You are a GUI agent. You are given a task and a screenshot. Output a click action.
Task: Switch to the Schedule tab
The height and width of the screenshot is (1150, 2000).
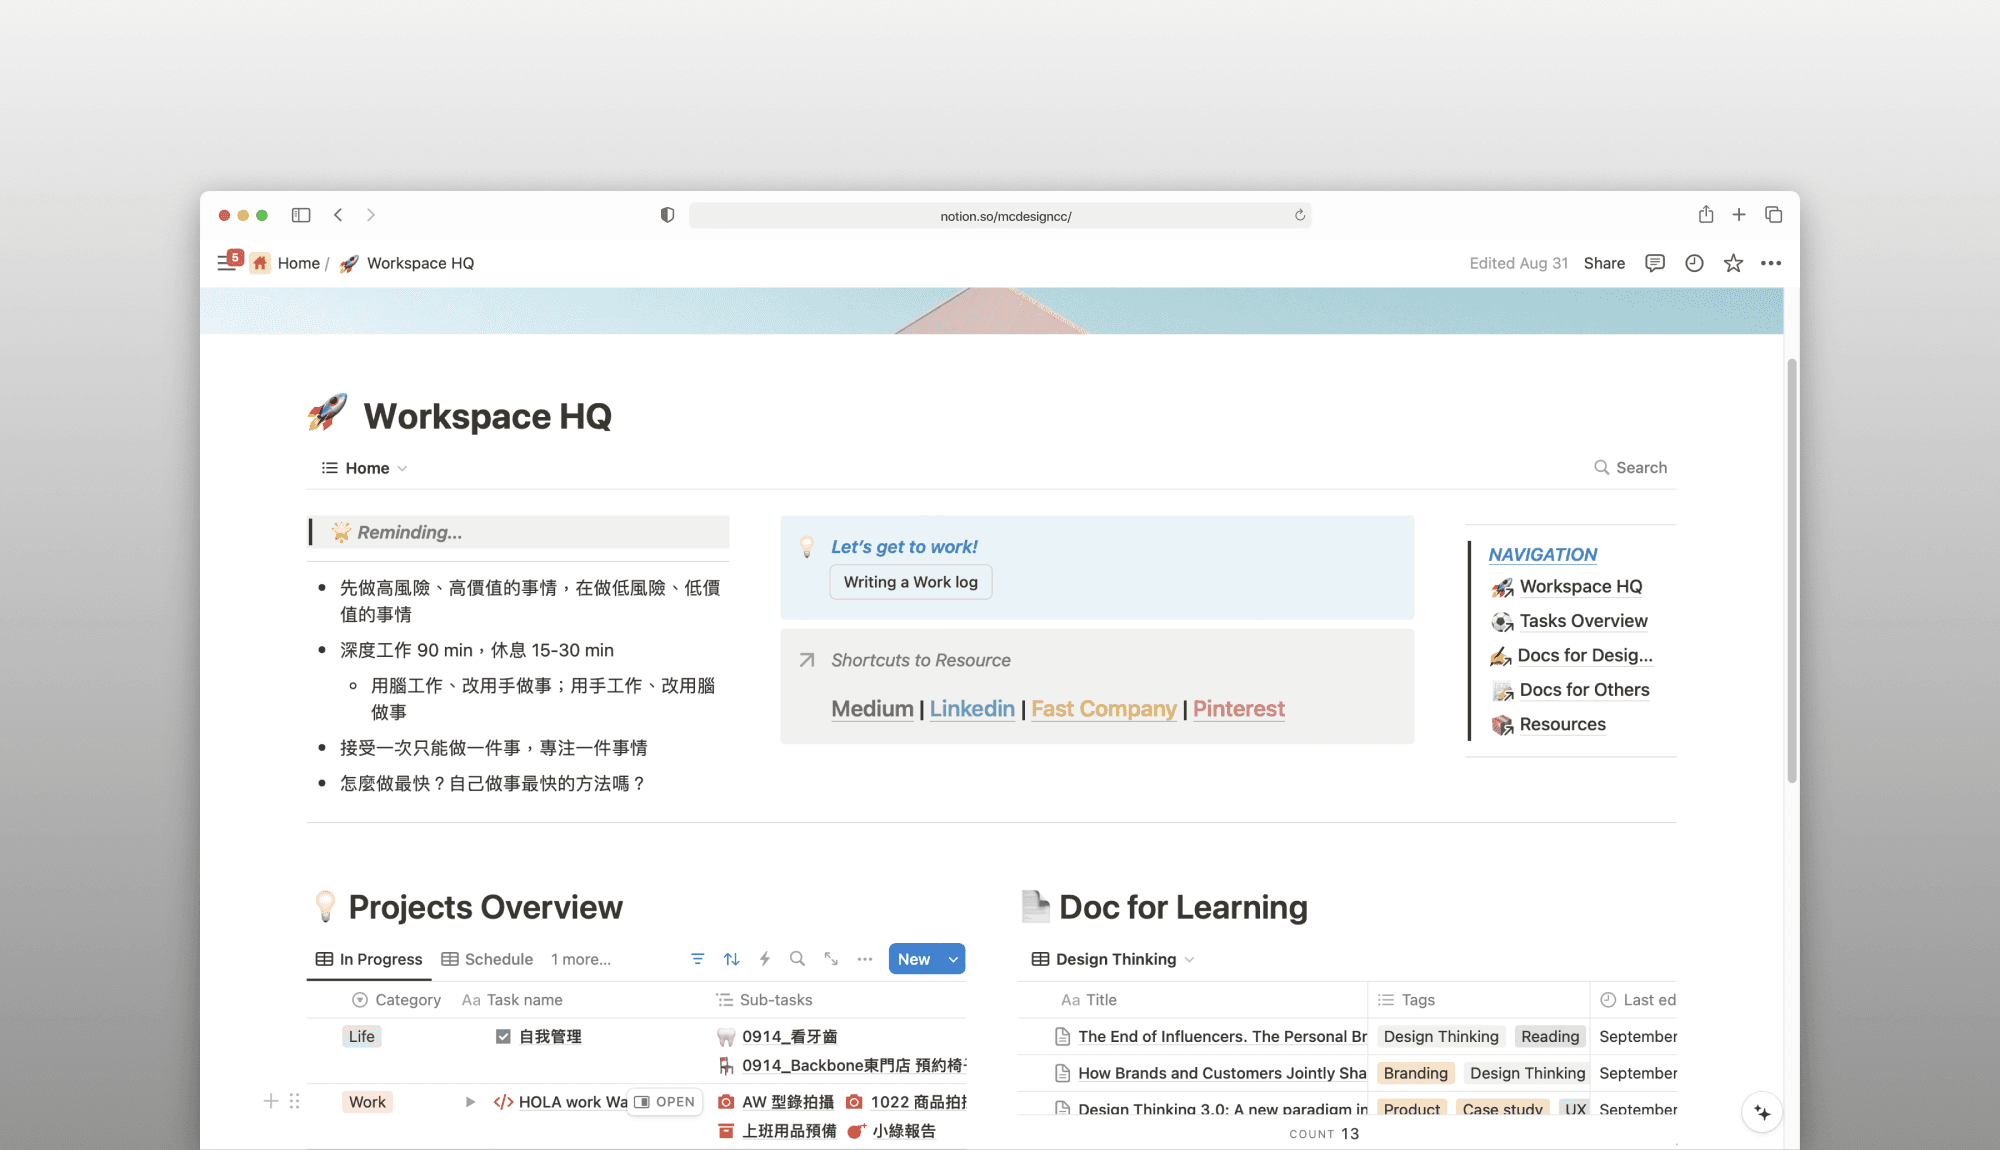click(488, 959)
